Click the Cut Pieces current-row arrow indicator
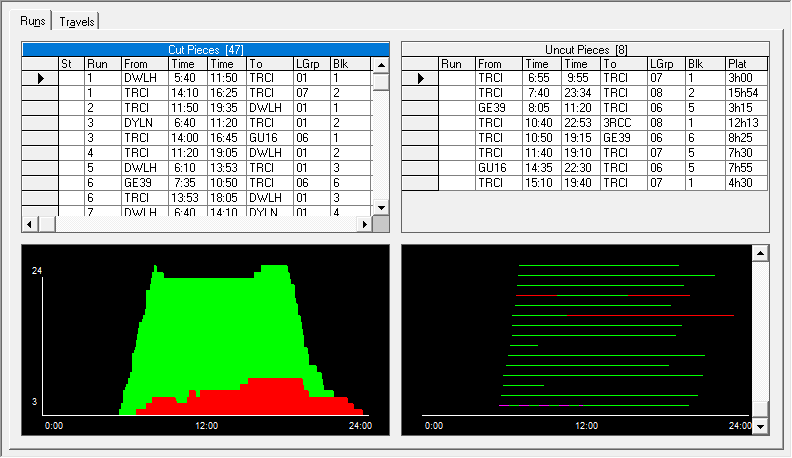The height and width of the screenshot is (458, 792). click(40, 78)
